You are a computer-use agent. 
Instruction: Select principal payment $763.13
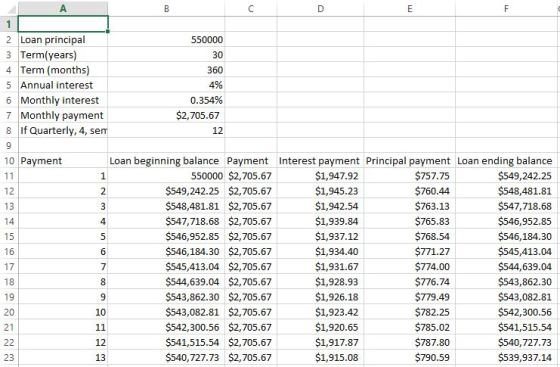tap(410, 206)
